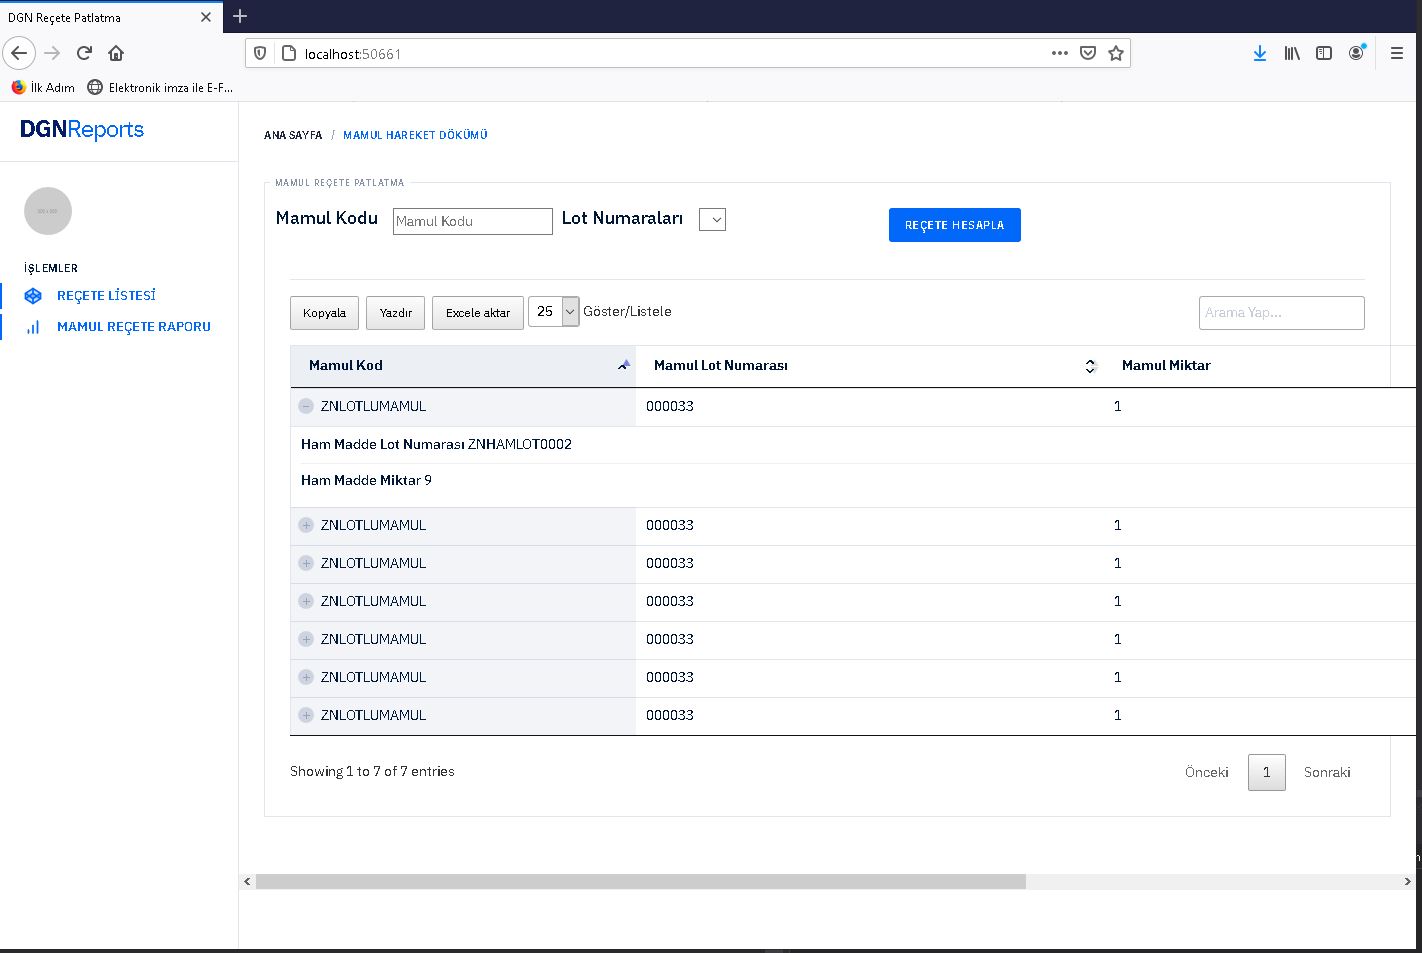Screen dimensions: 1422x953
Task: Open a new tab with the plus icon
Action: (x=240, y=16)
